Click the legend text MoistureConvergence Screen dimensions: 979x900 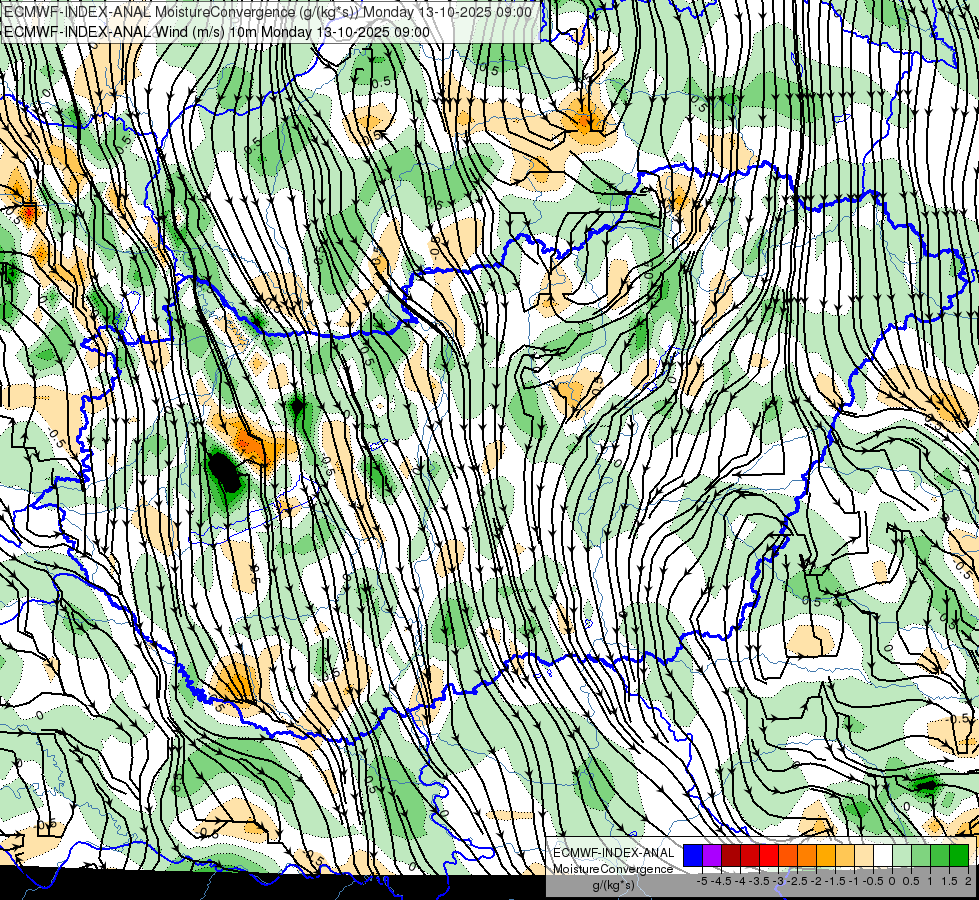(x=612, y=869)
